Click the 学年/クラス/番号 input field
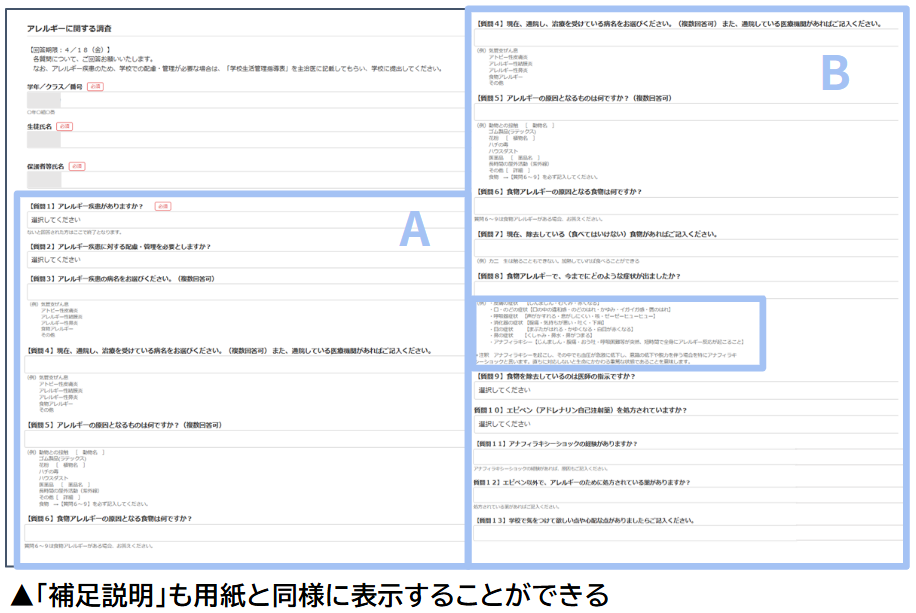 [x=245, y=100]
